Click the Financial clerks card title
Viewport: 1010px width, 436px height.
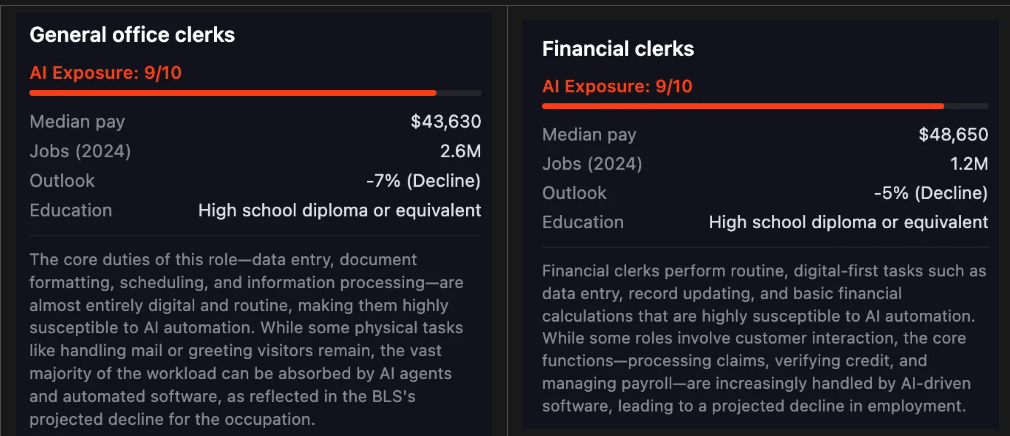(x=618, y=49)
